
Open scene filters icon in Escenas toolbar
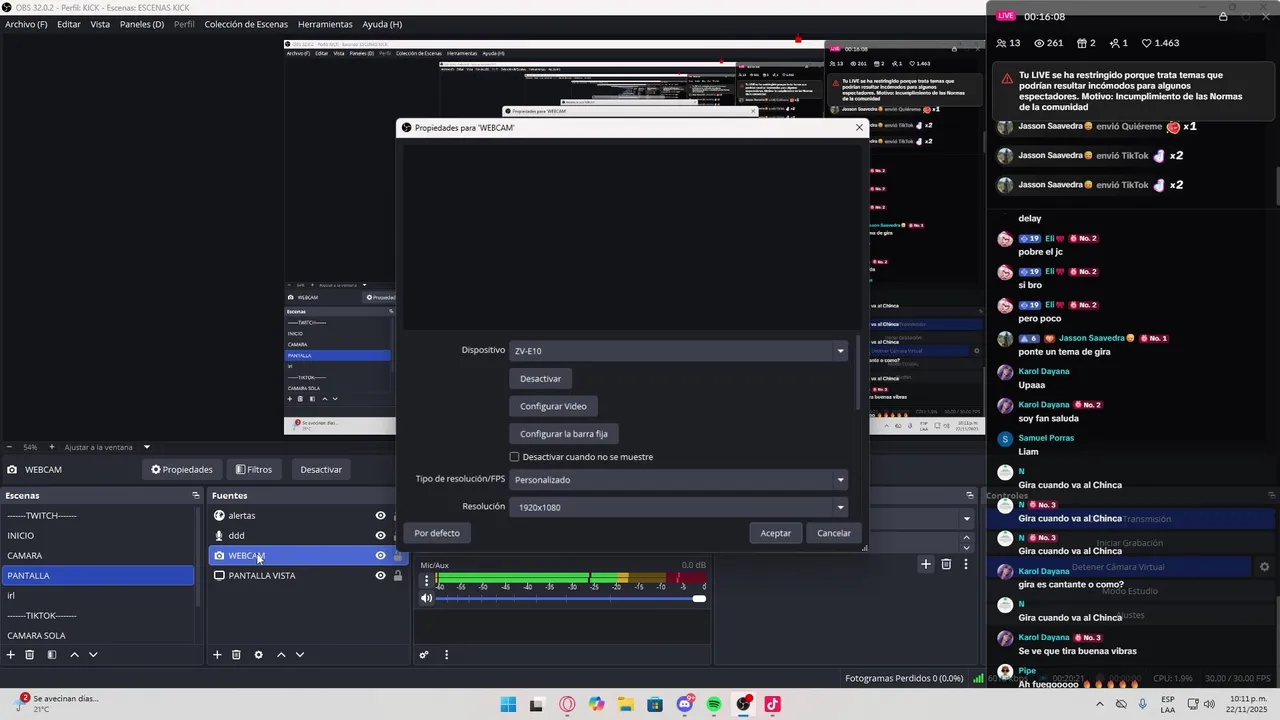[51, 655]
